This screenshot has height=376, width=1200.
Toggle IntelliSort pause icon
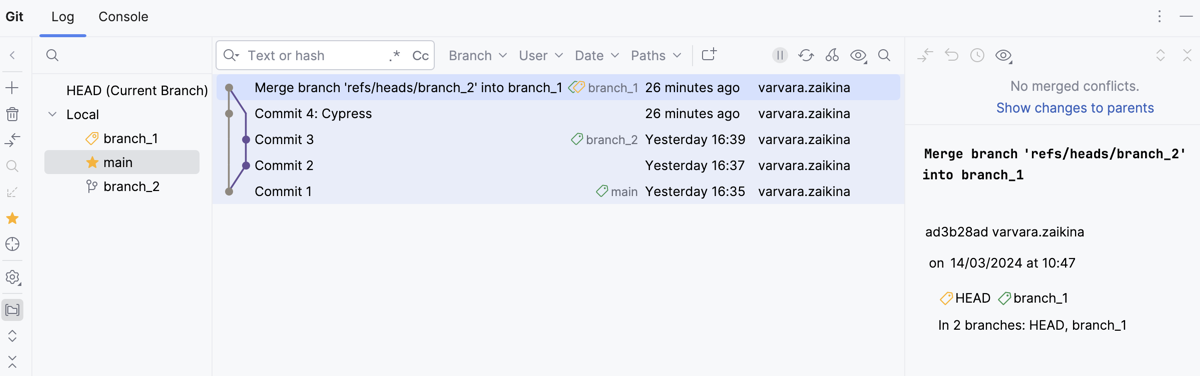point(780,56)
